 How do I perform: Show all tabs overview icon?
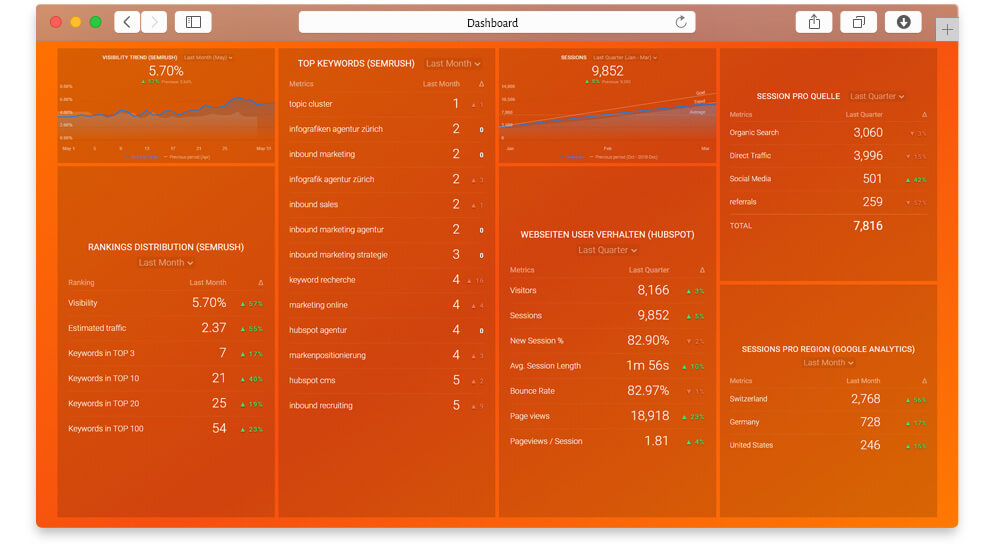[x=858, y=22]
